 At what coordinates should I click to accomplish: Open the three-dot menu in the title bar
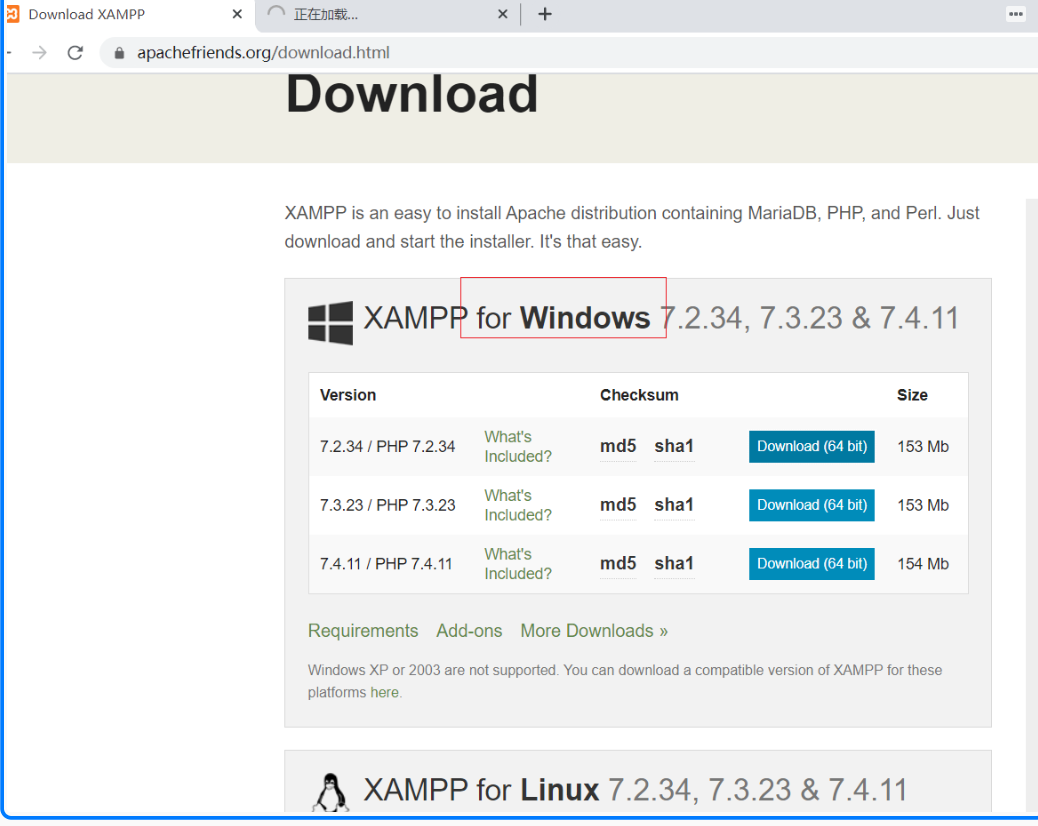point(1015,14)
